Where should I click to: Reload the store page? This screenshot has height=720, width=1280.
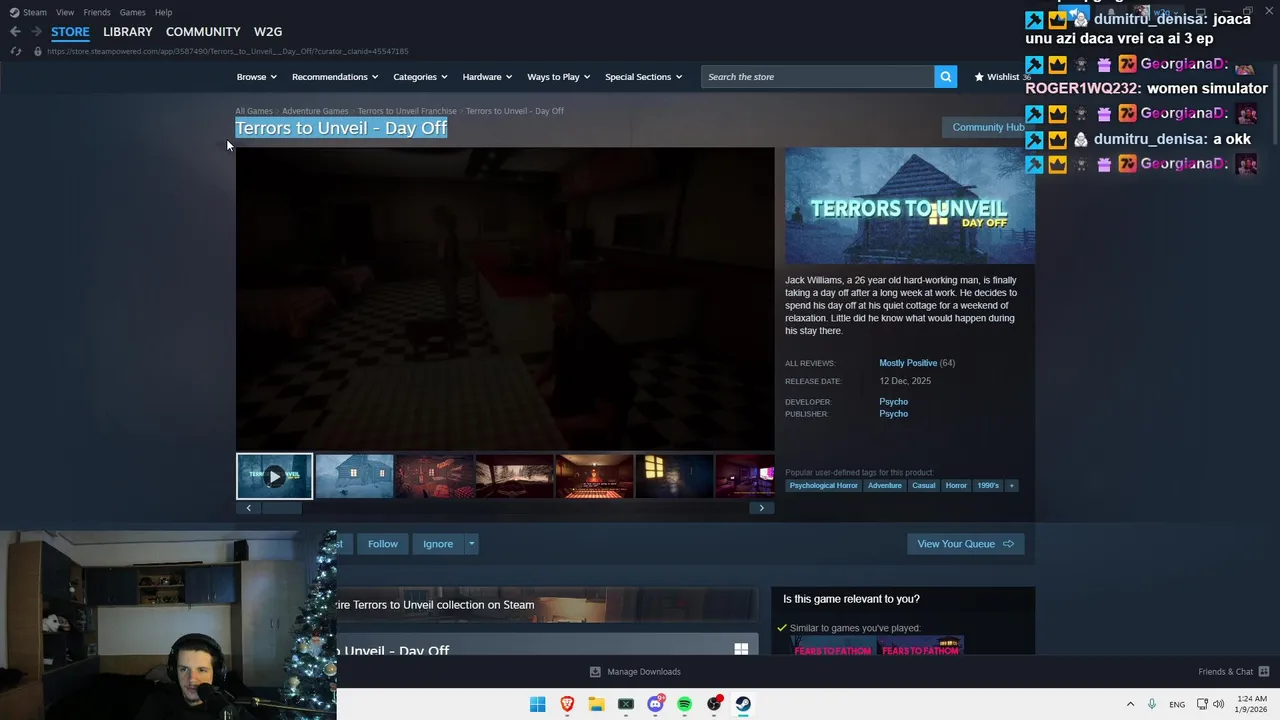tap(16, 51)
